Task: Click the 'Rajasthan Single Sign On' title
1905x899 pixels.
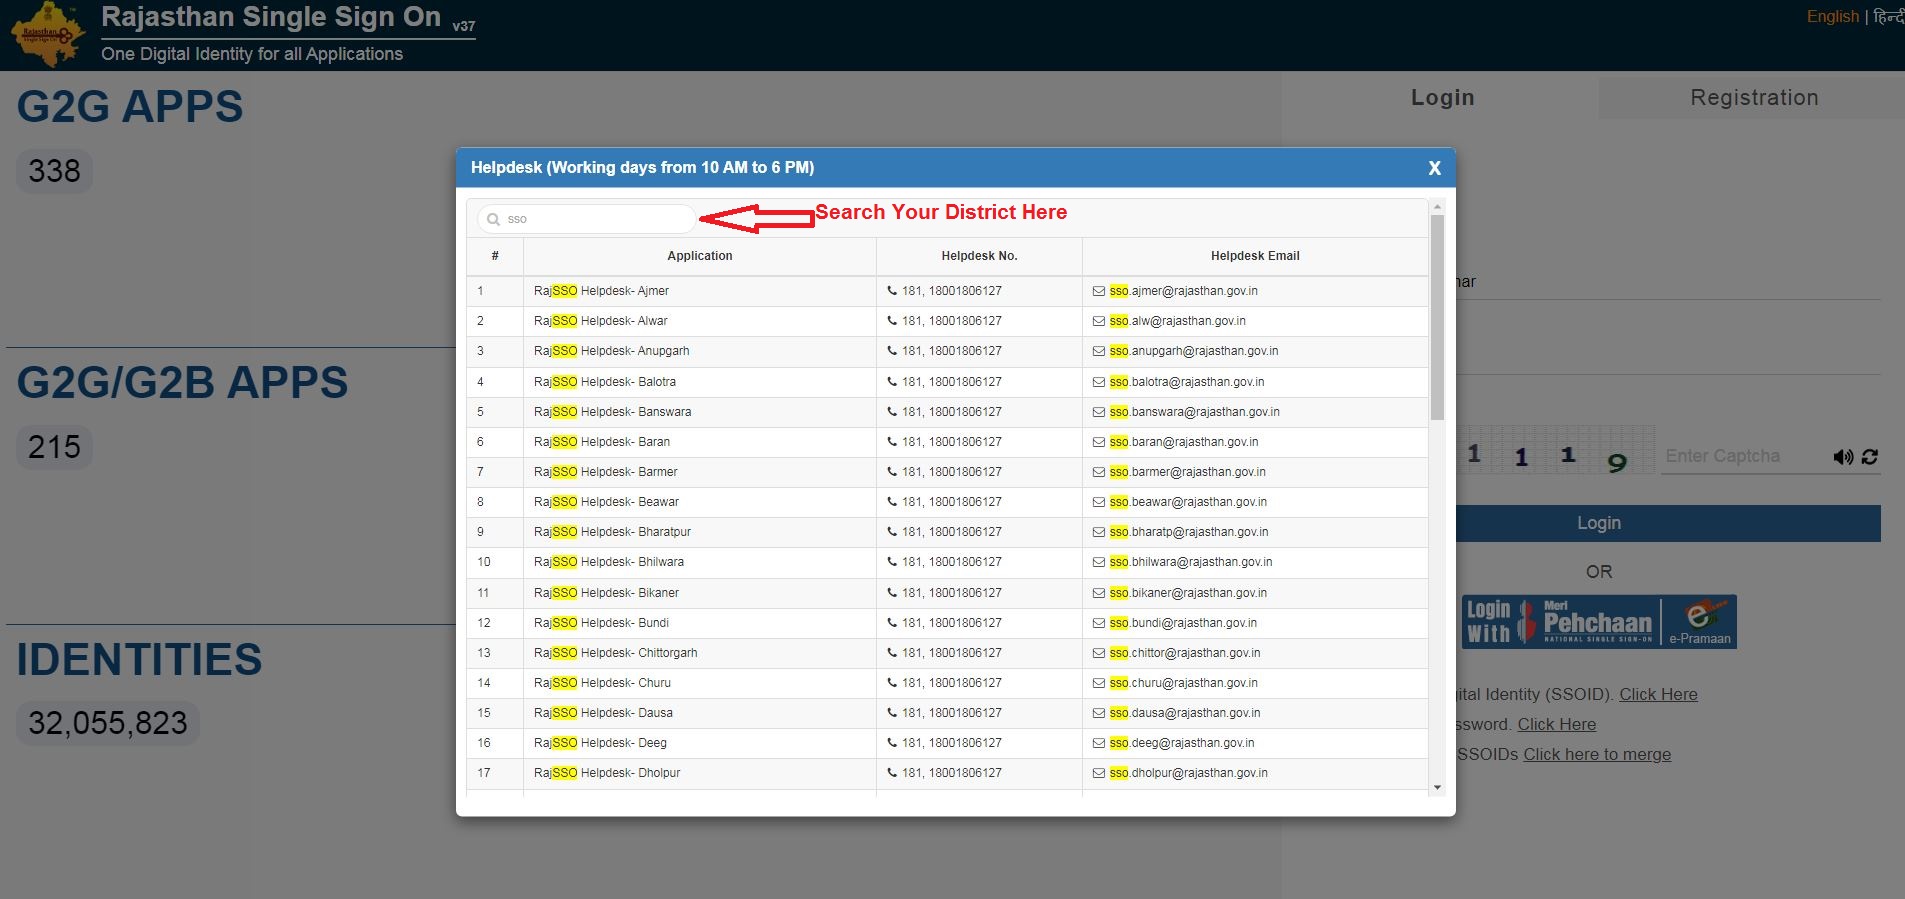Action: [x=271, y=17]
